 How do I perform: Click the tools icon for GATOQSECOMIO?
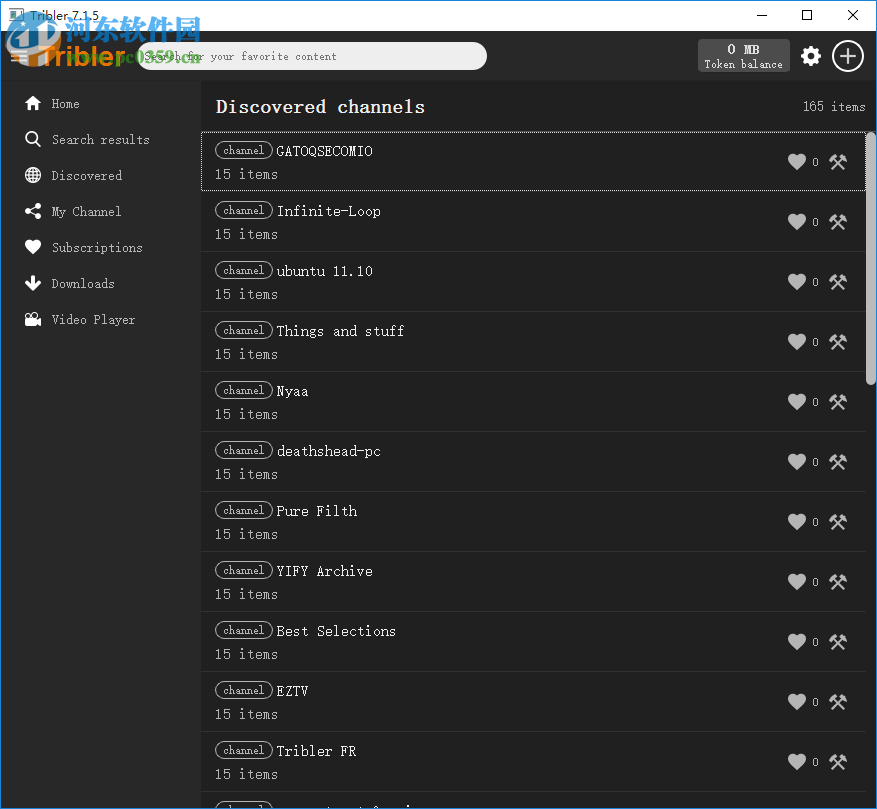coord(838,162)
